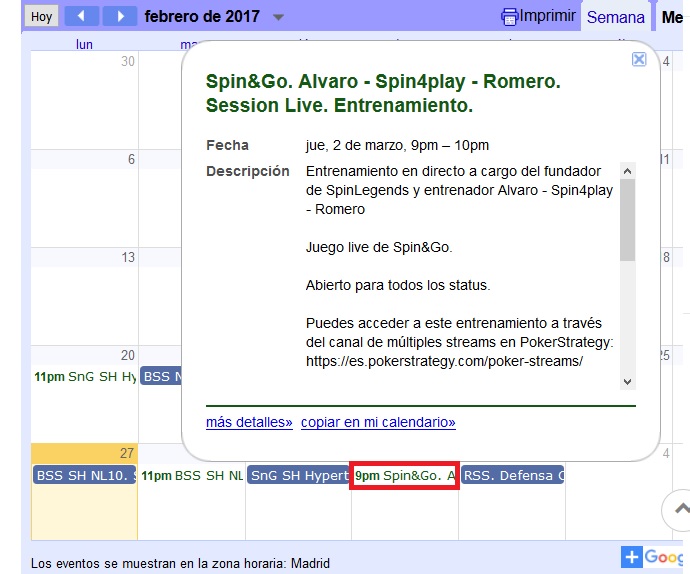This screenshot has height=574, width=690.
Task: Click the lun column header
Action: coord(84,44)
